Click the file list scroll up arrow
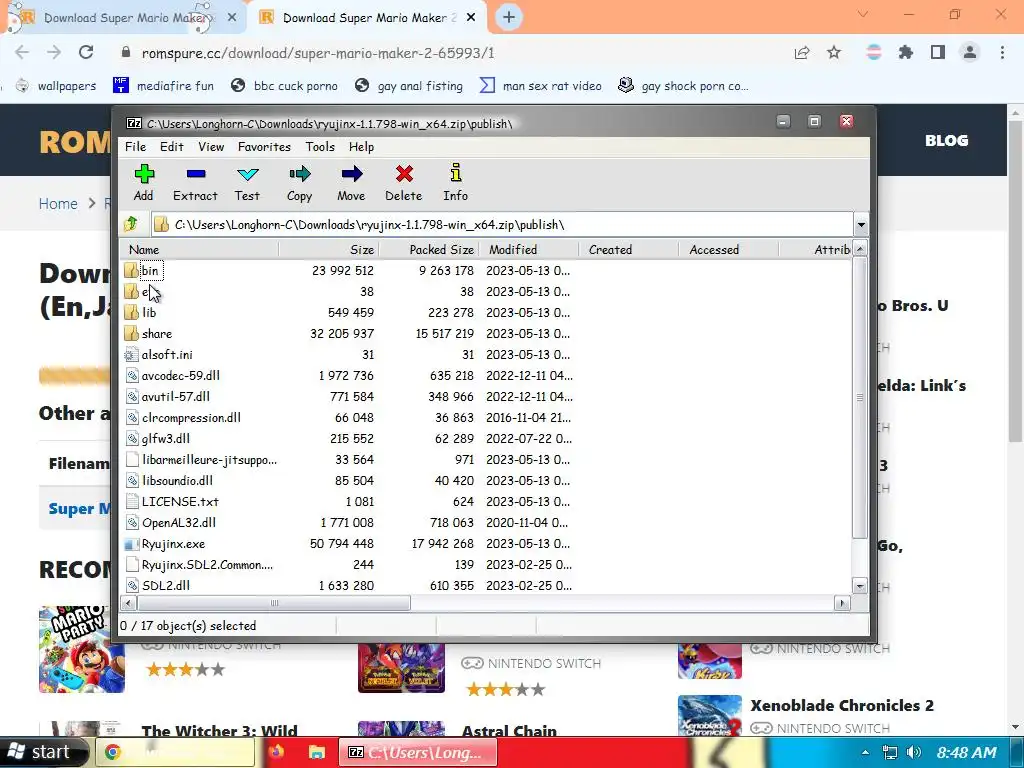 pos(860,249)
